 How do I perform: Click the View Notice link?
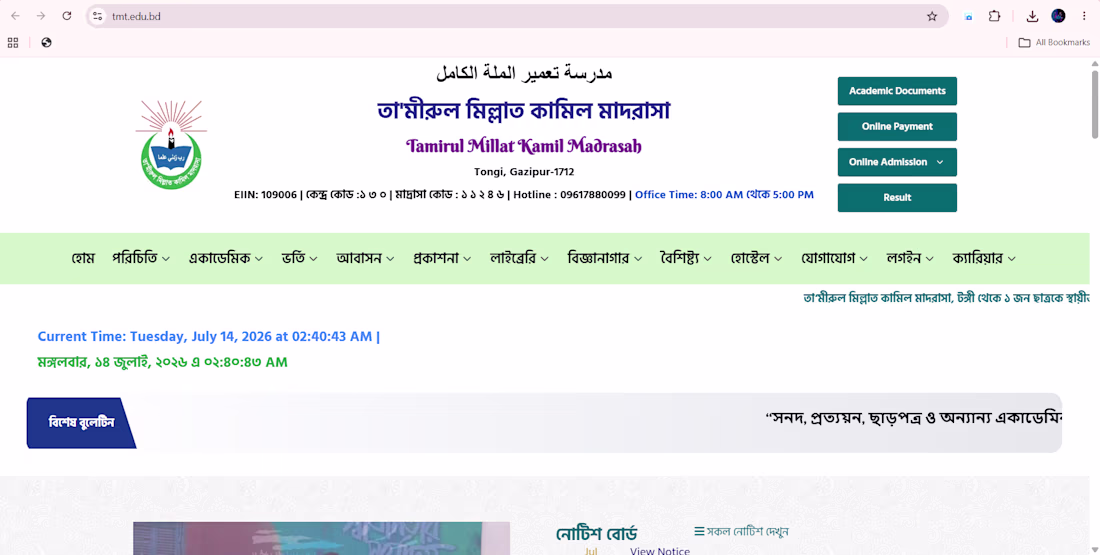tap(659, 551)
